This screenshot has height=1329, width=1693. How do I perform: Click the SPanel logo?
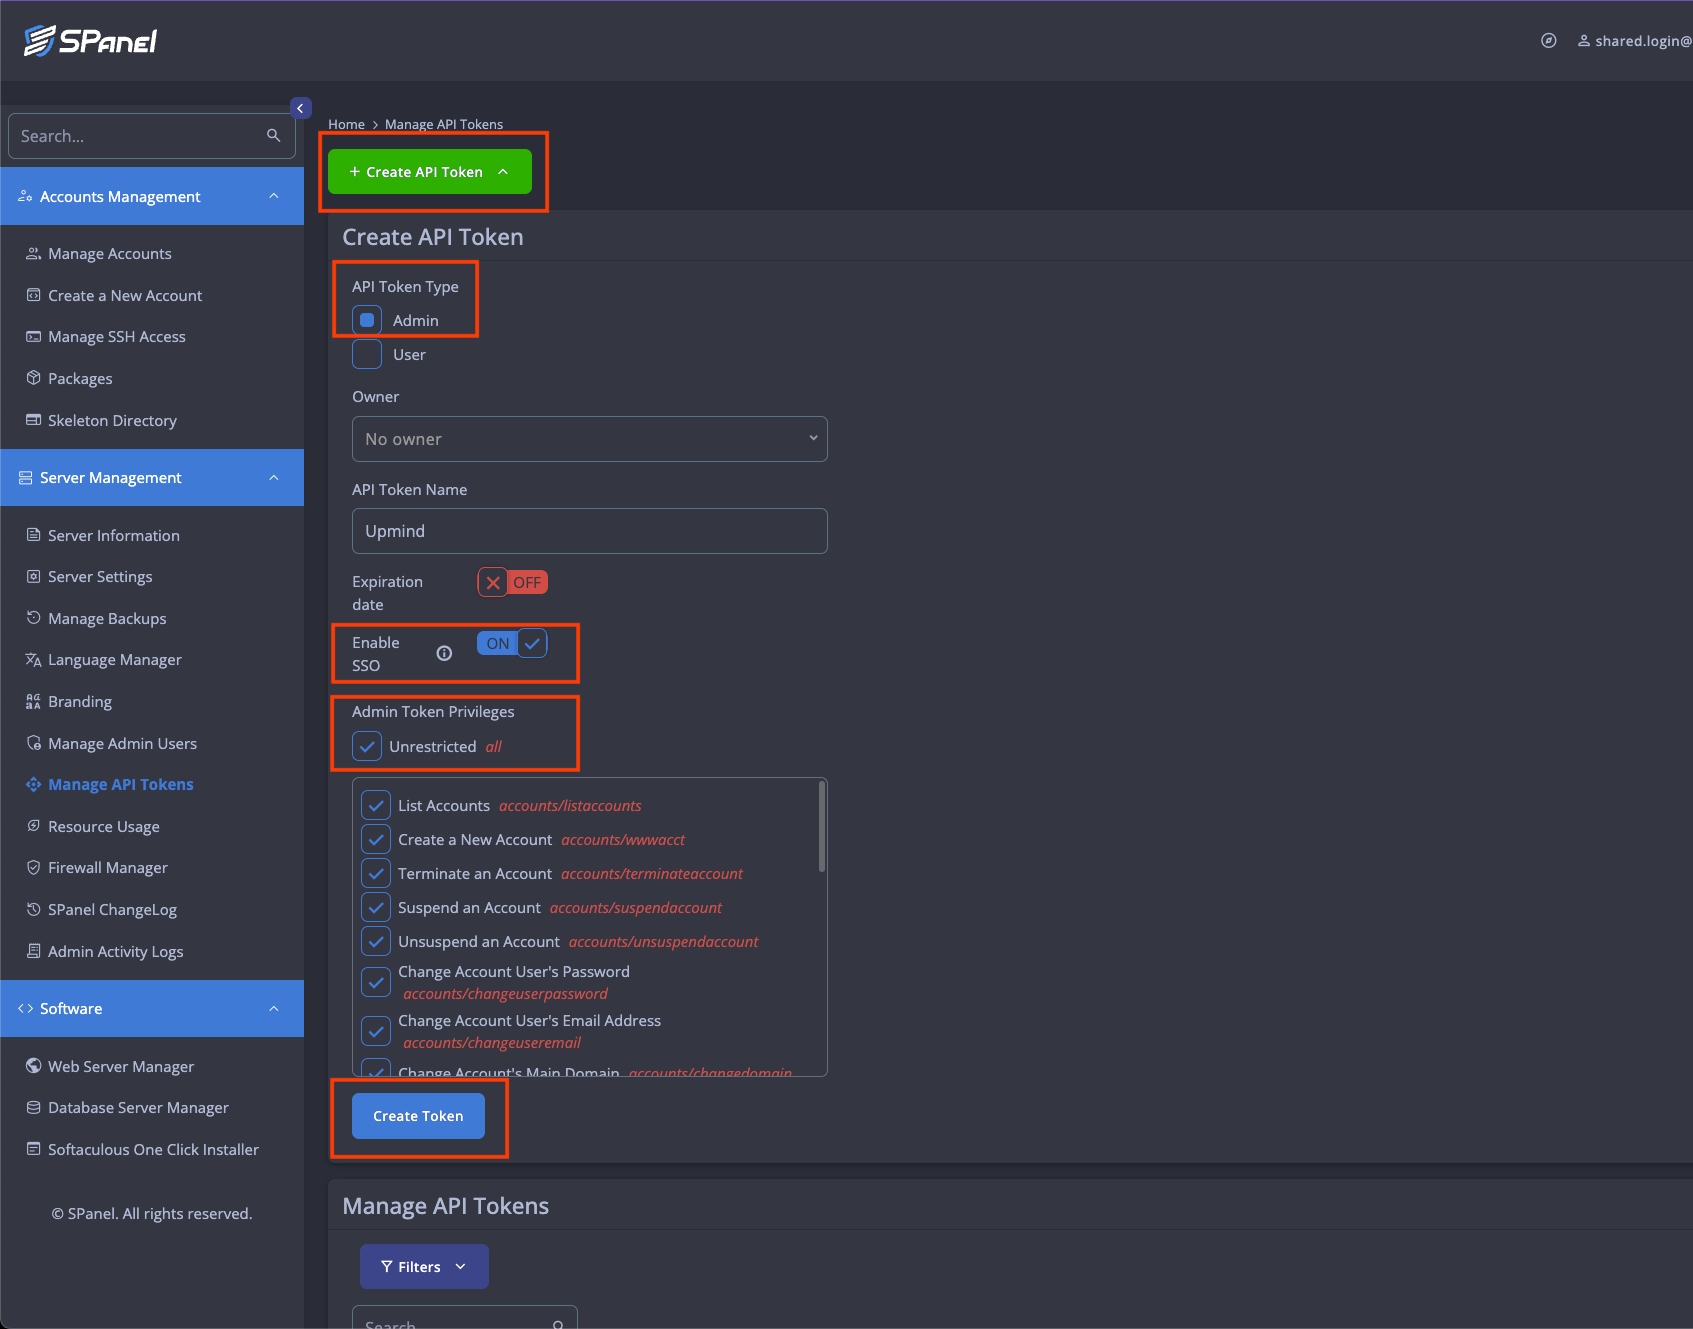point(90,41)
